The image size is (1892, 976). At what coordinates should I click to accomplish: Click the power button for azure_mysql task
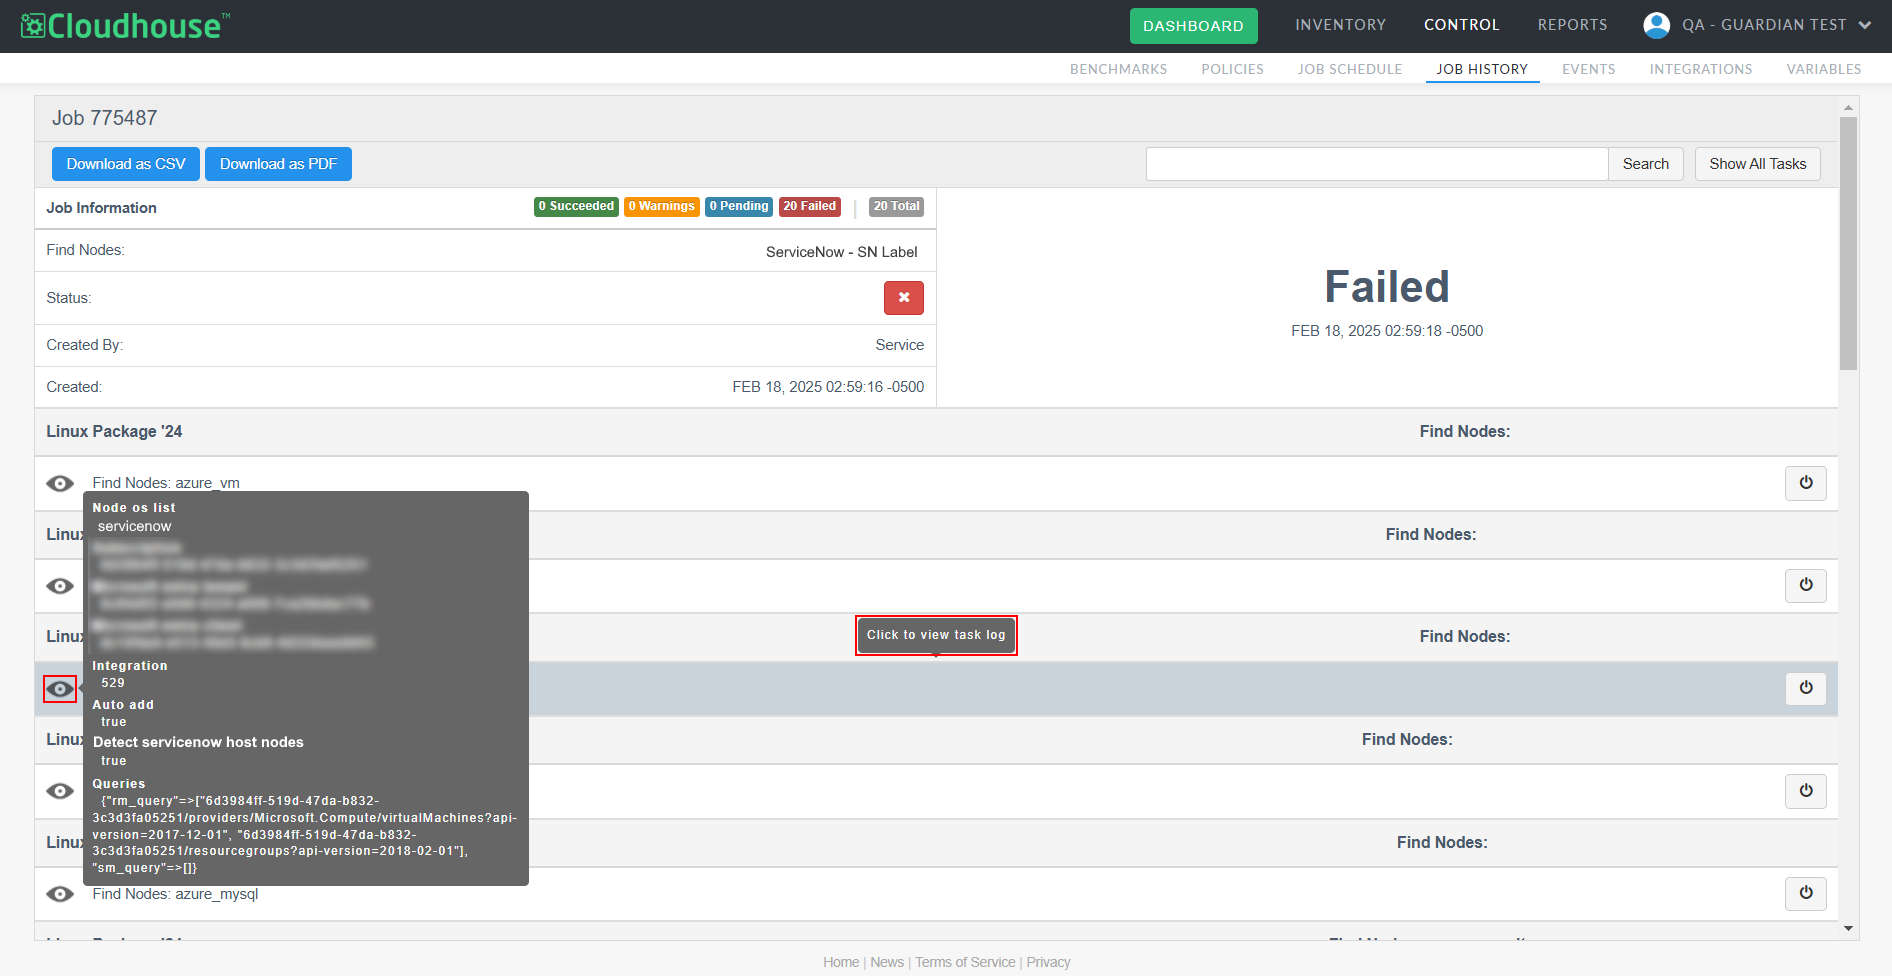1805,893
